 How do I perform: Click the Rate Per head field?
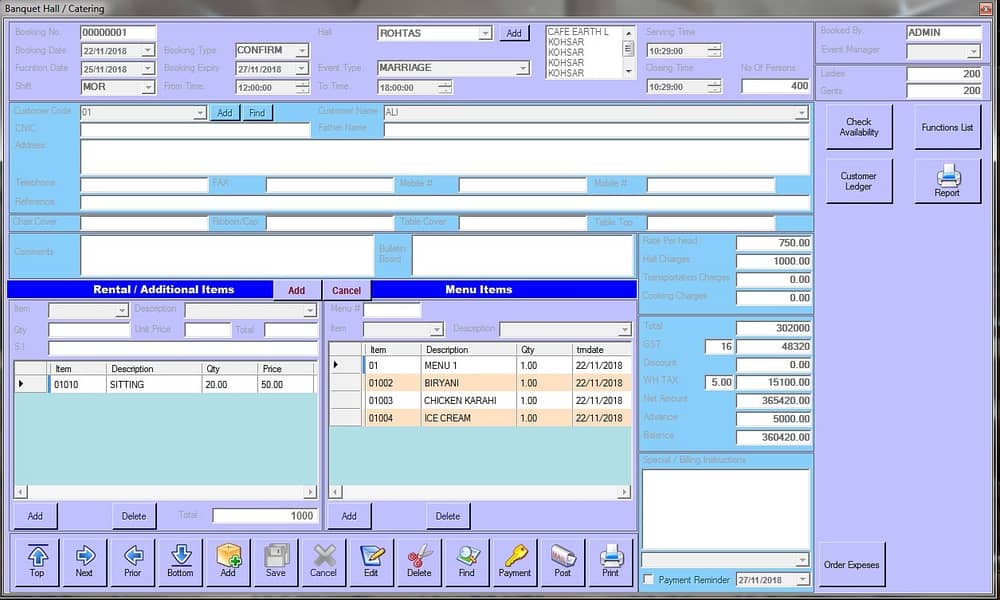coord(774,243)
